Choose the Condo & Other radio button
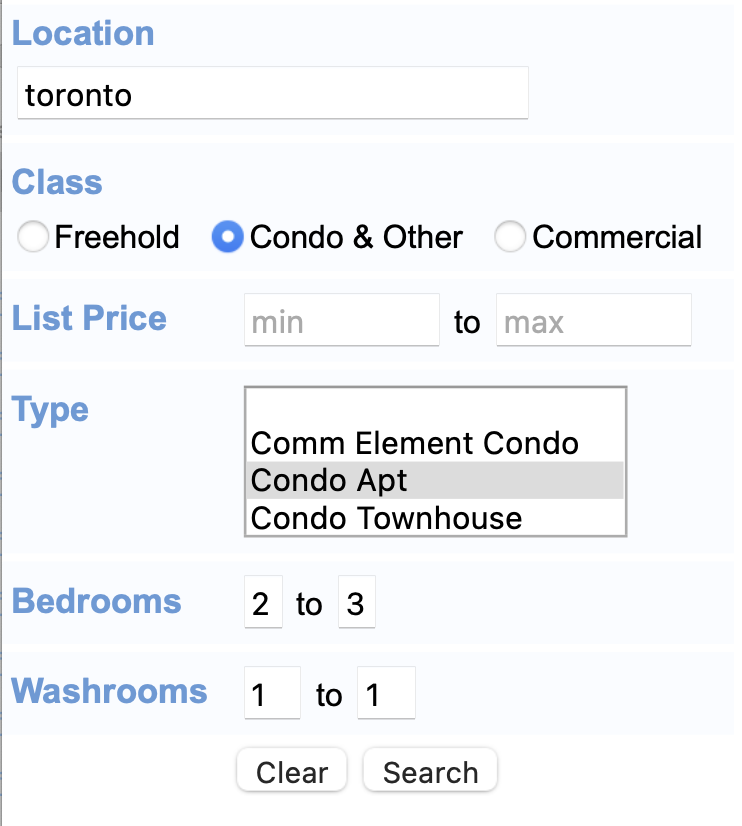The image size is (742, 826). 228,237
